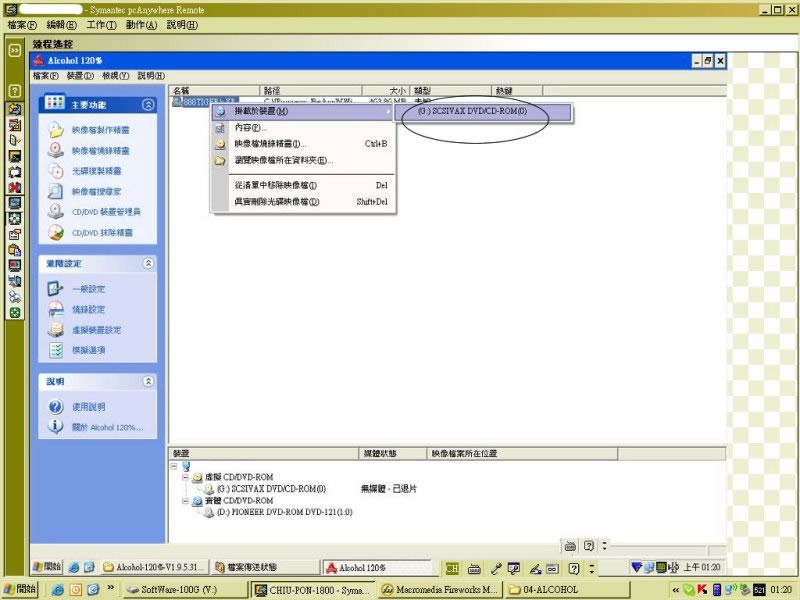800x600 pixels.
Task: Click the CH language indicator on remote taskbar
Action: [452, 568]
